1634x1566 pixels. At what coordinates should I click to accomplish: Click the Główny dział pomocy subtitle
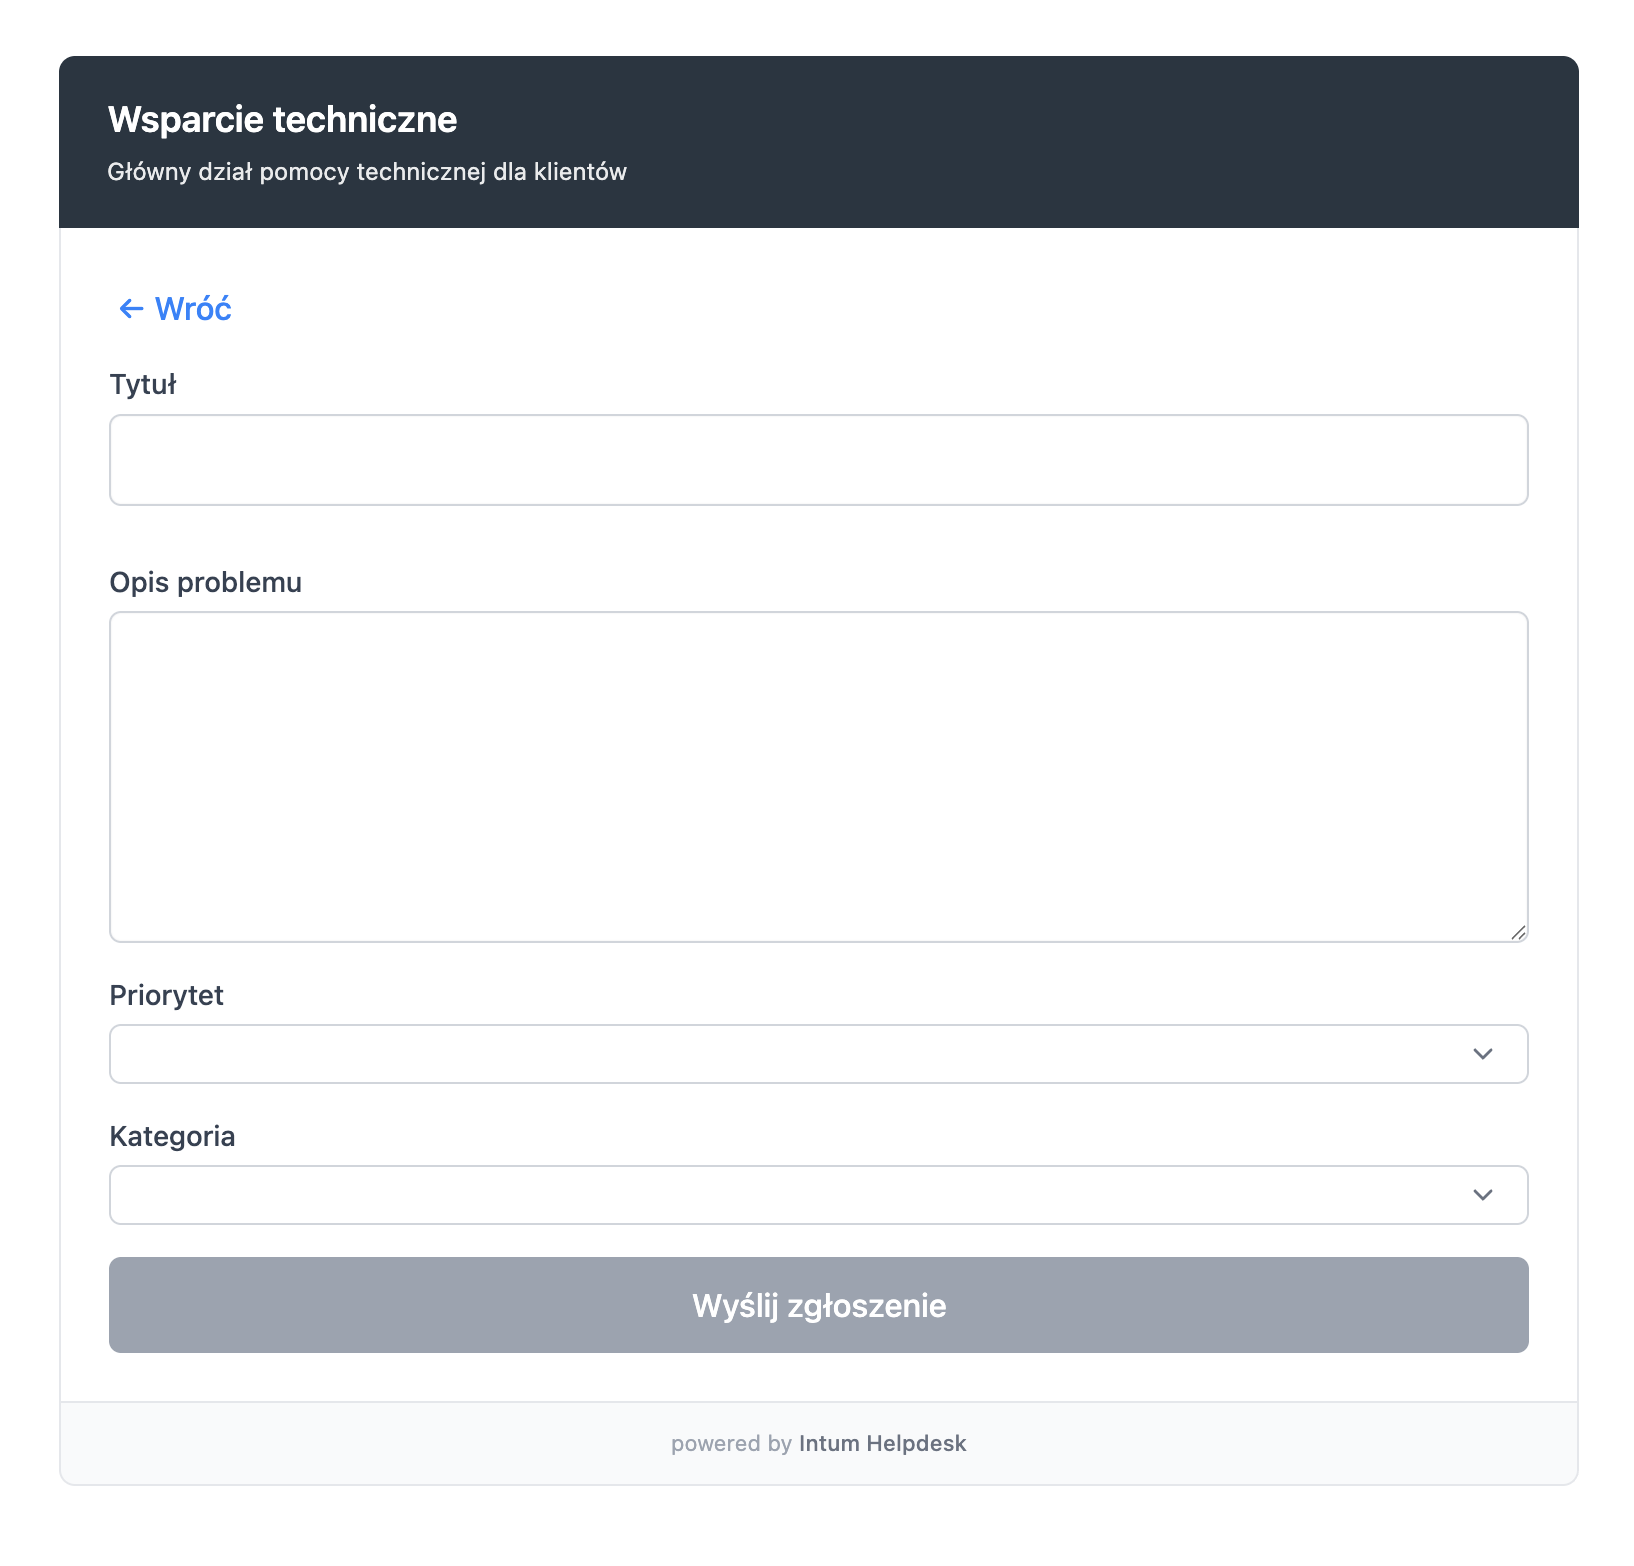pos(367,172)
